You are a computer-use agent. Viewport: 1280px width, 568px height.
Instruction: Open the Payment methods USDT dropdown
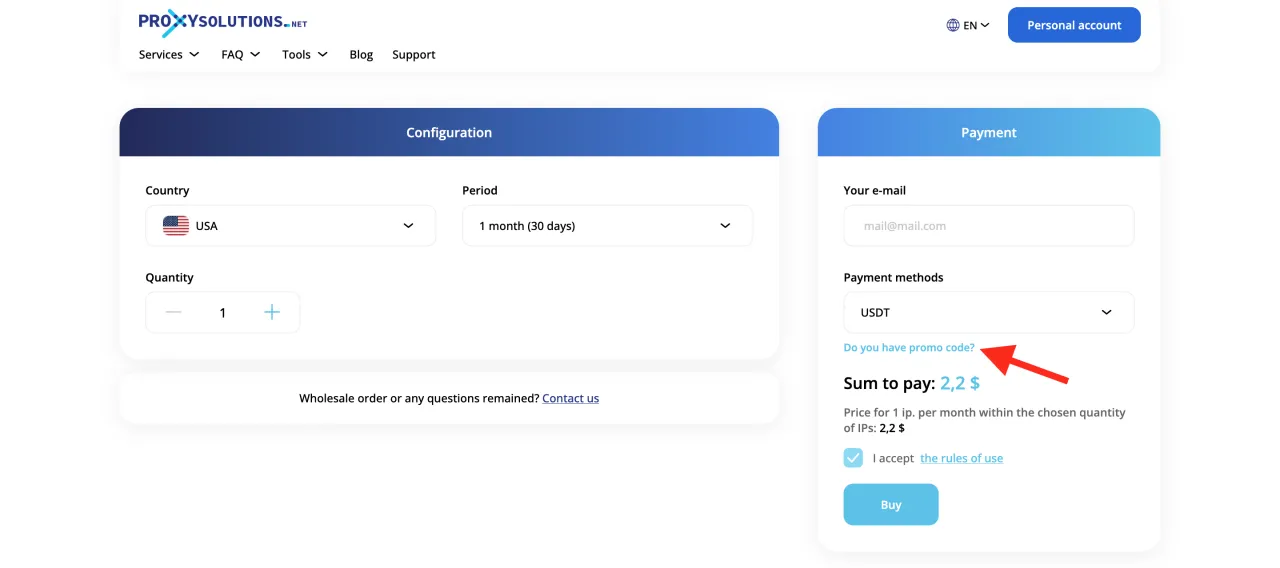(988, 312)
